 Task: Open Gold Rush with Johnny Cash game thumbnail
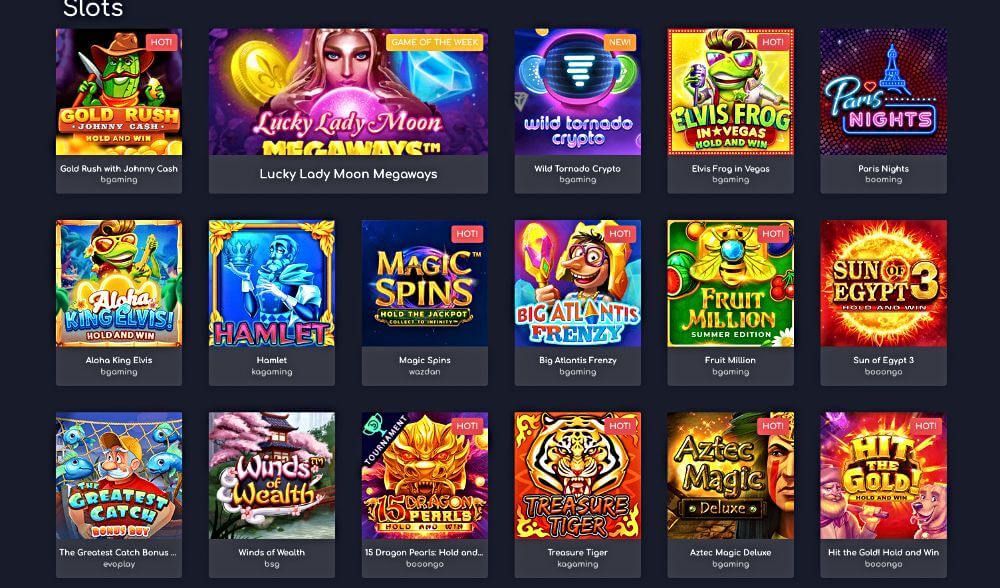click(x=119, y=92)
